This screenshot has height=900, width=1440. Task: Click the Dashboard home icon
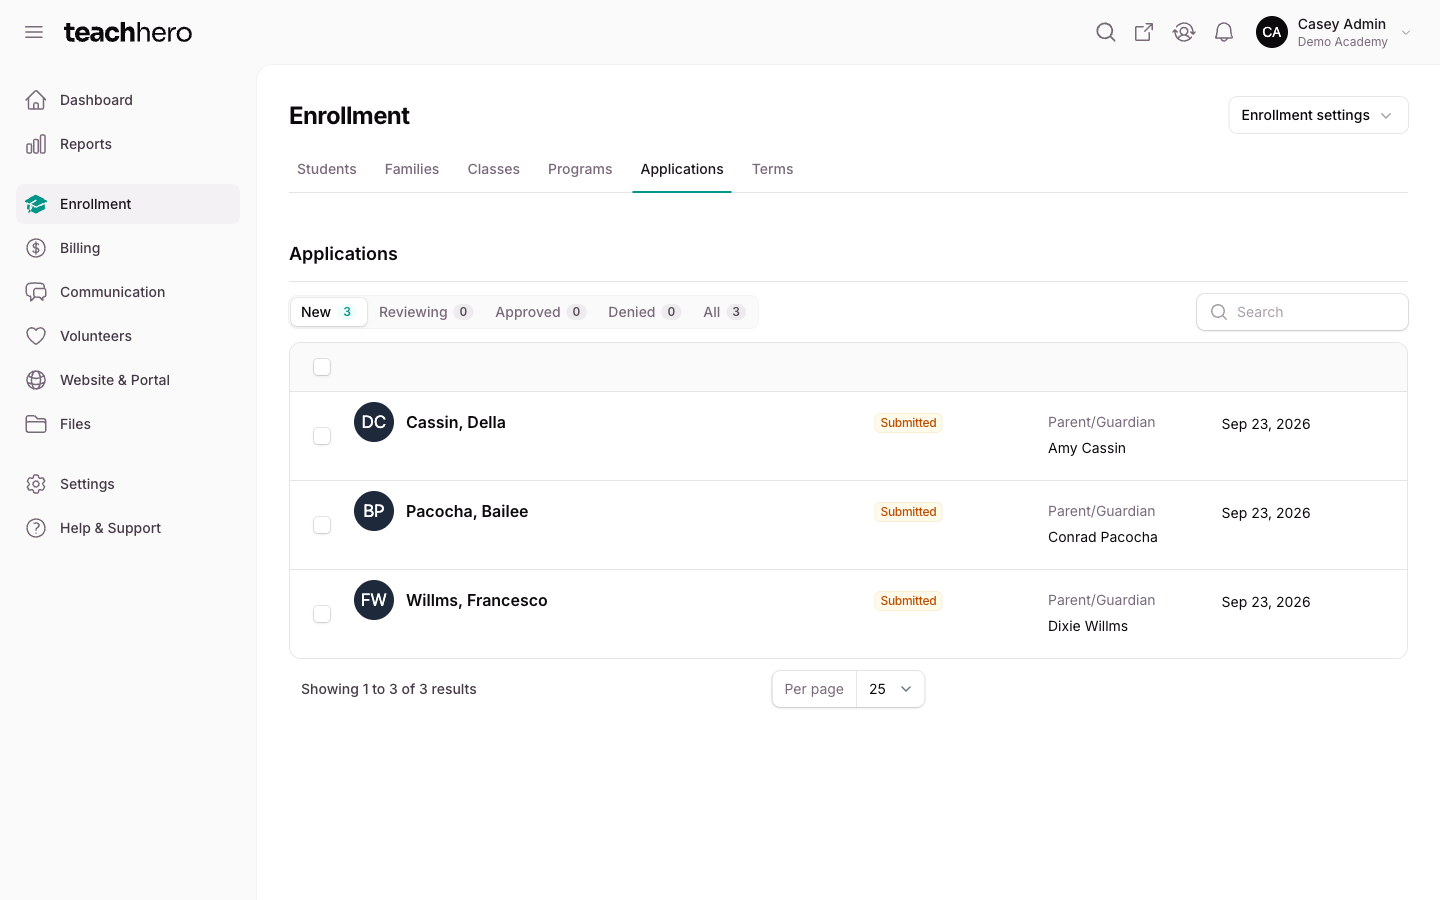tap(36, 100)
